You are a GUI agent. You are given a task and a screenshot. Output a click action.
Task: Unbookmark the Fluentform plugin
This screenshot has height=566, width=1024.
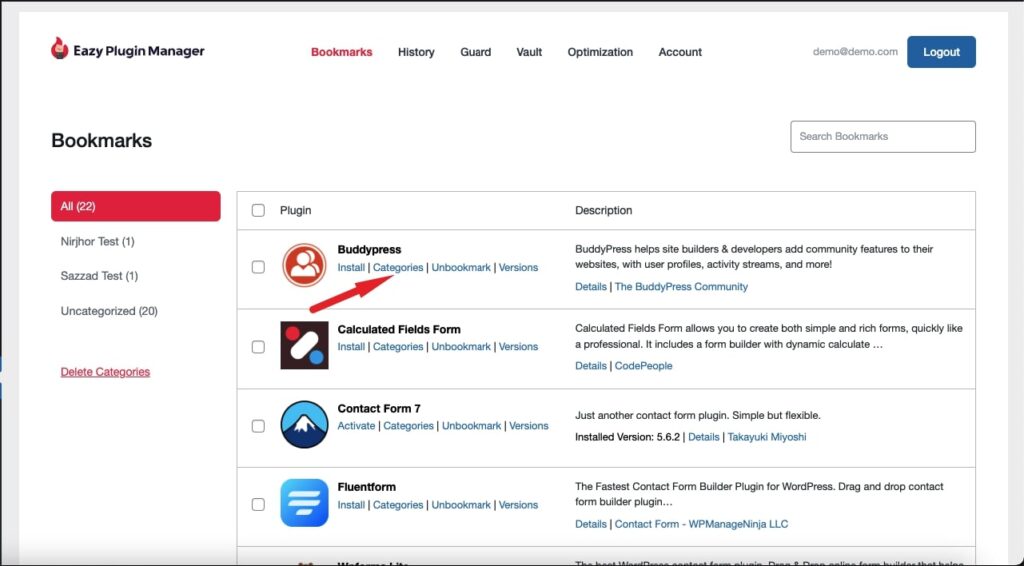[460, 505]
